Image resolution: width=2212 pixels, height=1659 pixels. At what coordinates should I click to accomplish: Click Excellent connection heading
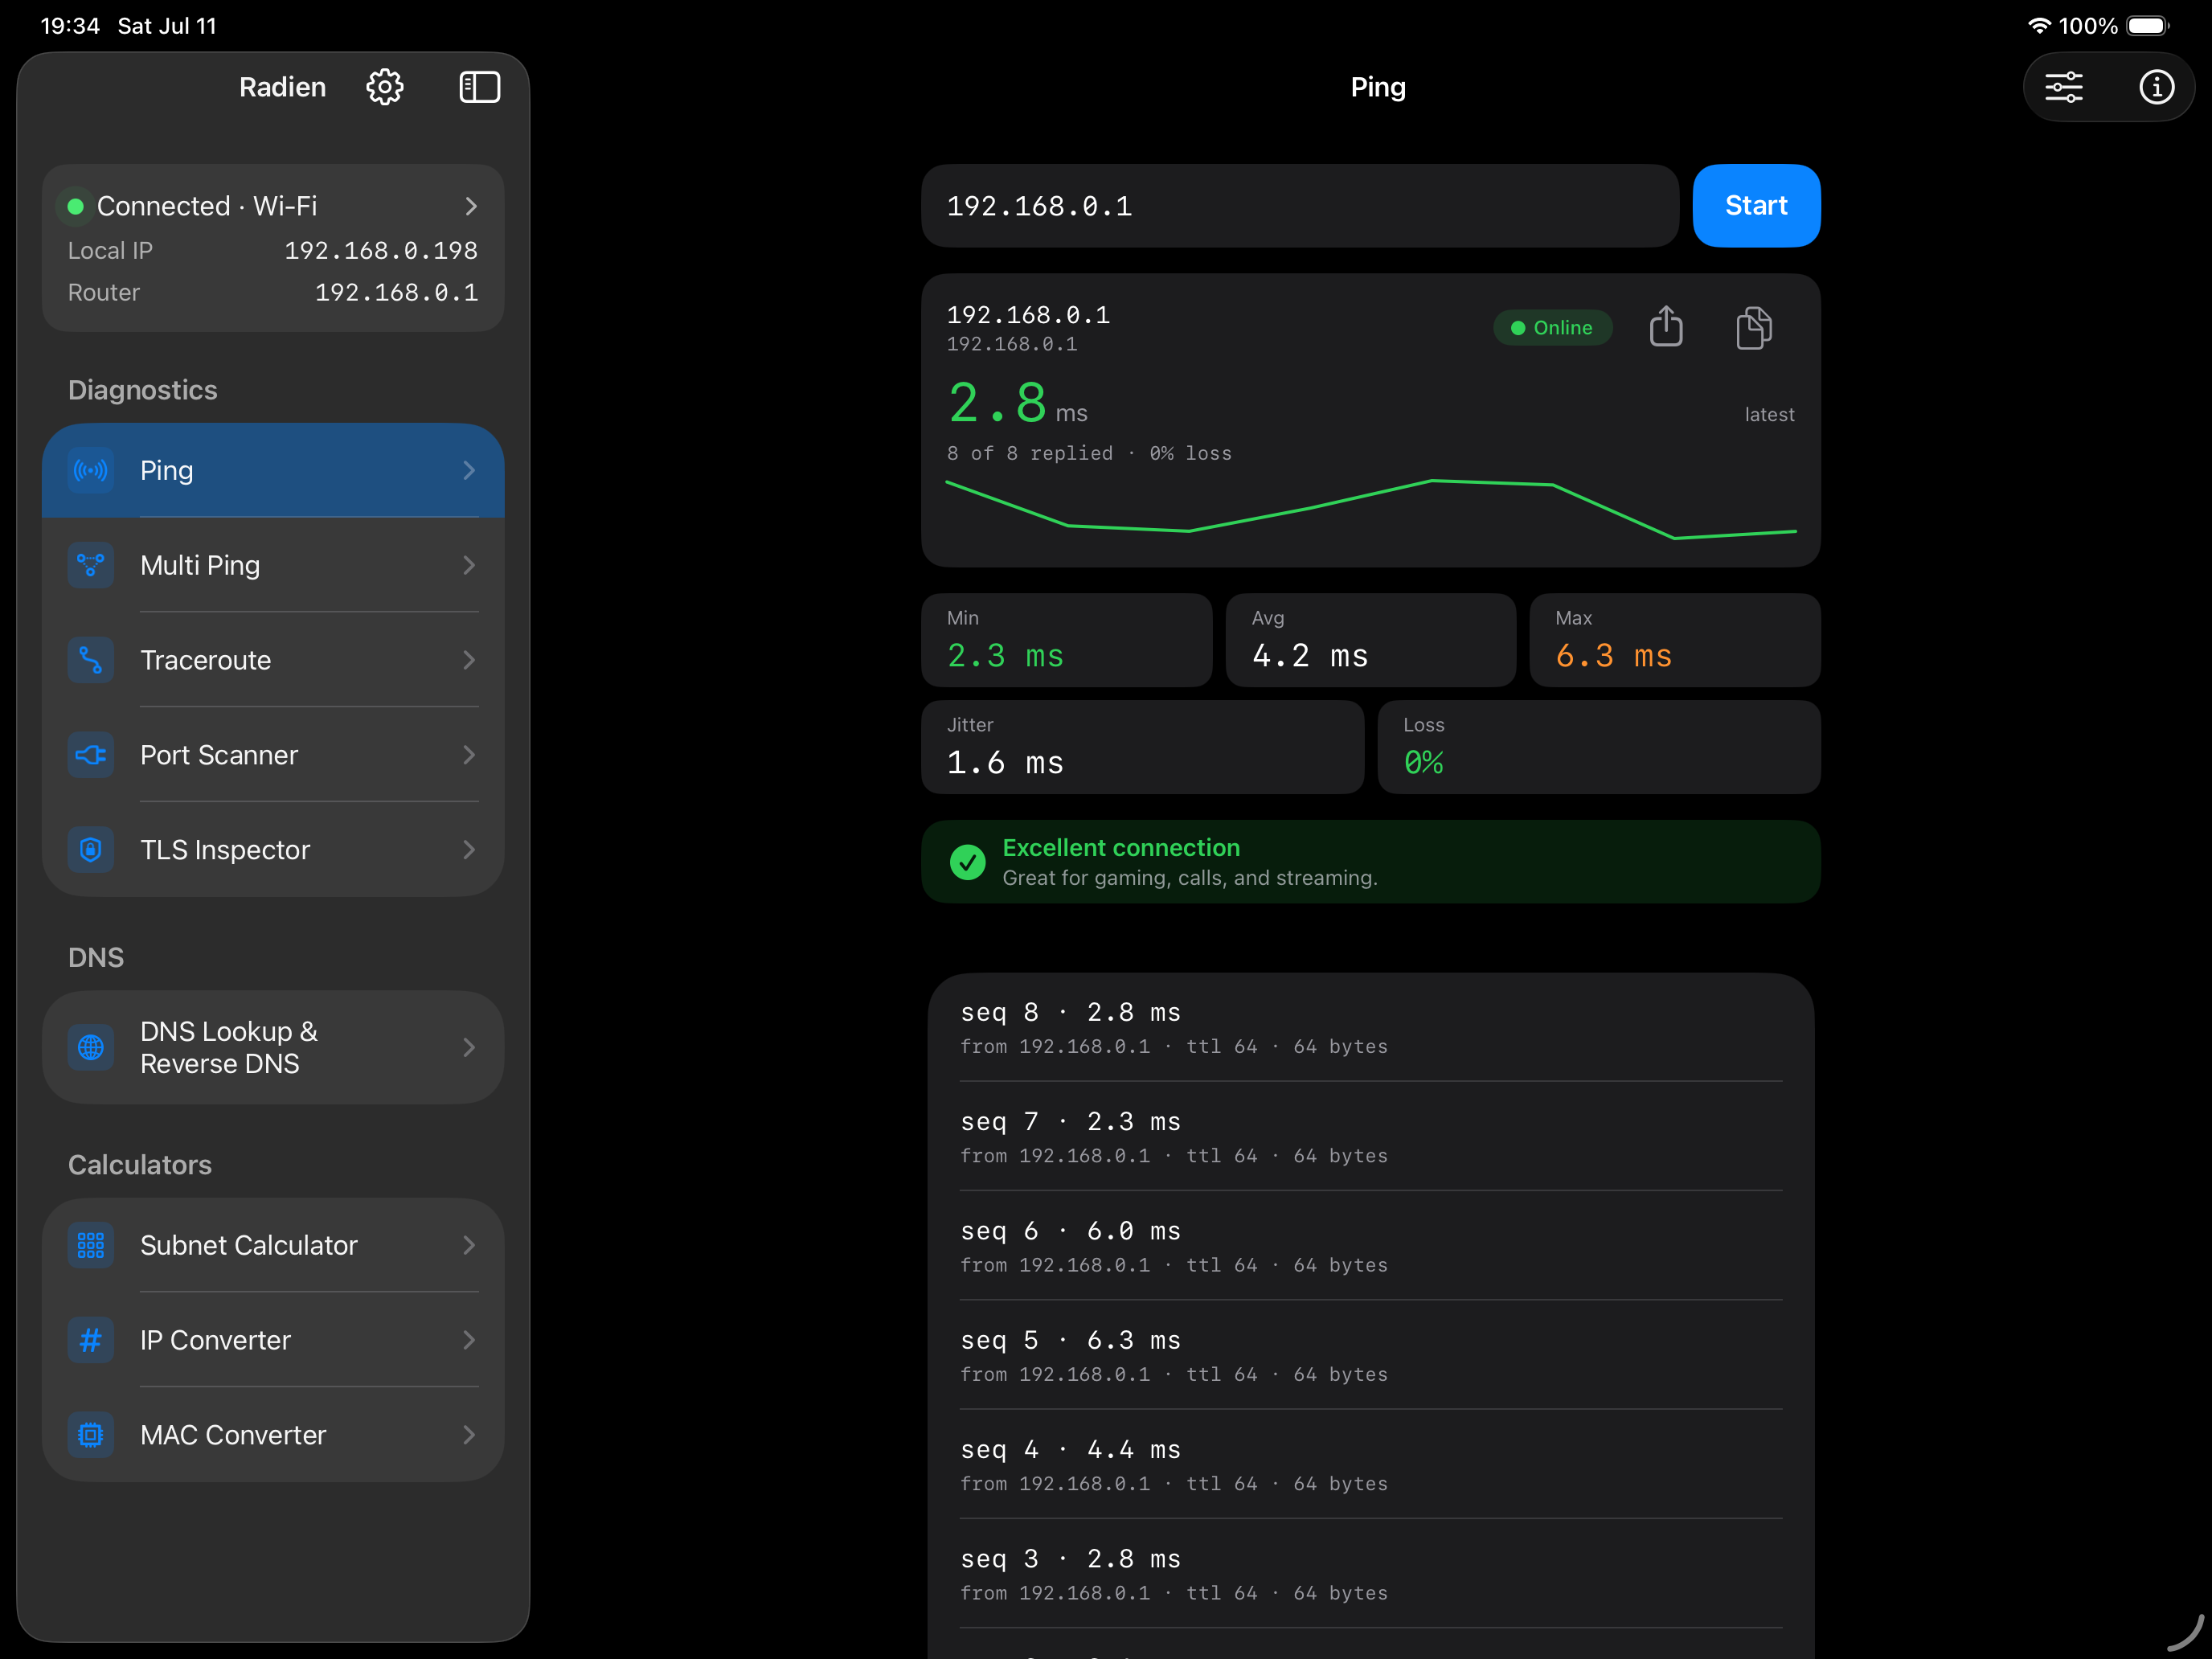click(x=1121, y=847)
